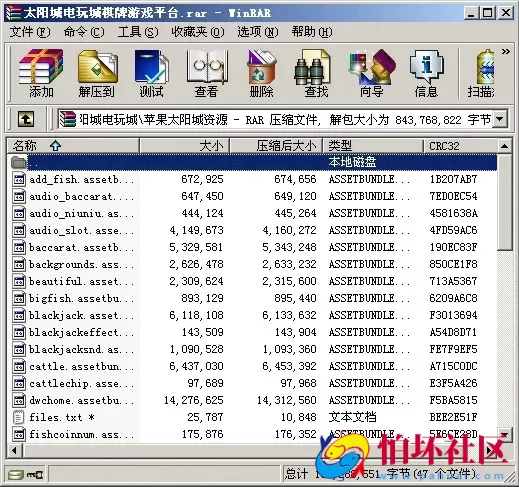The height and width of the screenshot is (487, 519).
Task: Open the archive path dropdown arrow
Action: click(500, 119)
